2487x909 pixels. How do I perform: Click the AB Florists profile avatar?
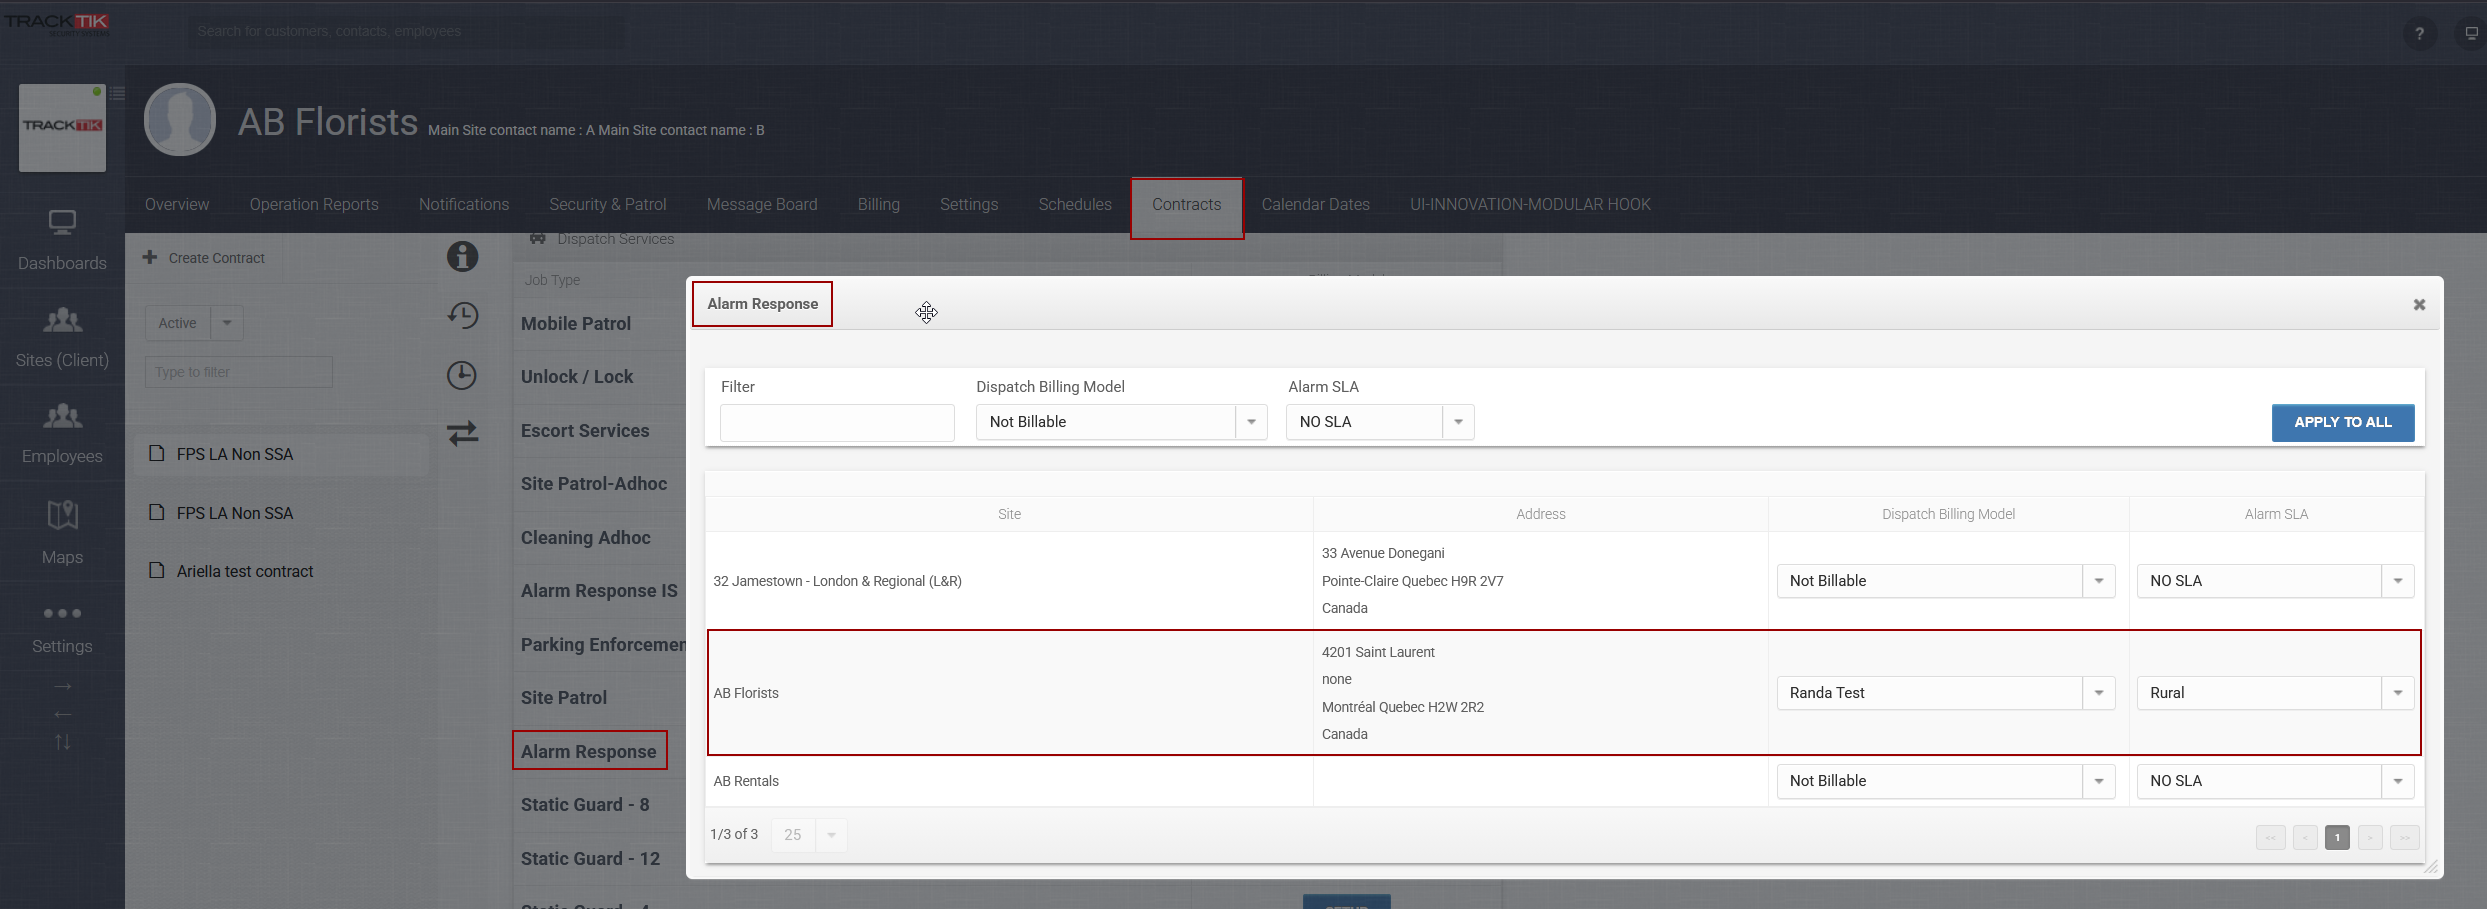coord(180,120)
